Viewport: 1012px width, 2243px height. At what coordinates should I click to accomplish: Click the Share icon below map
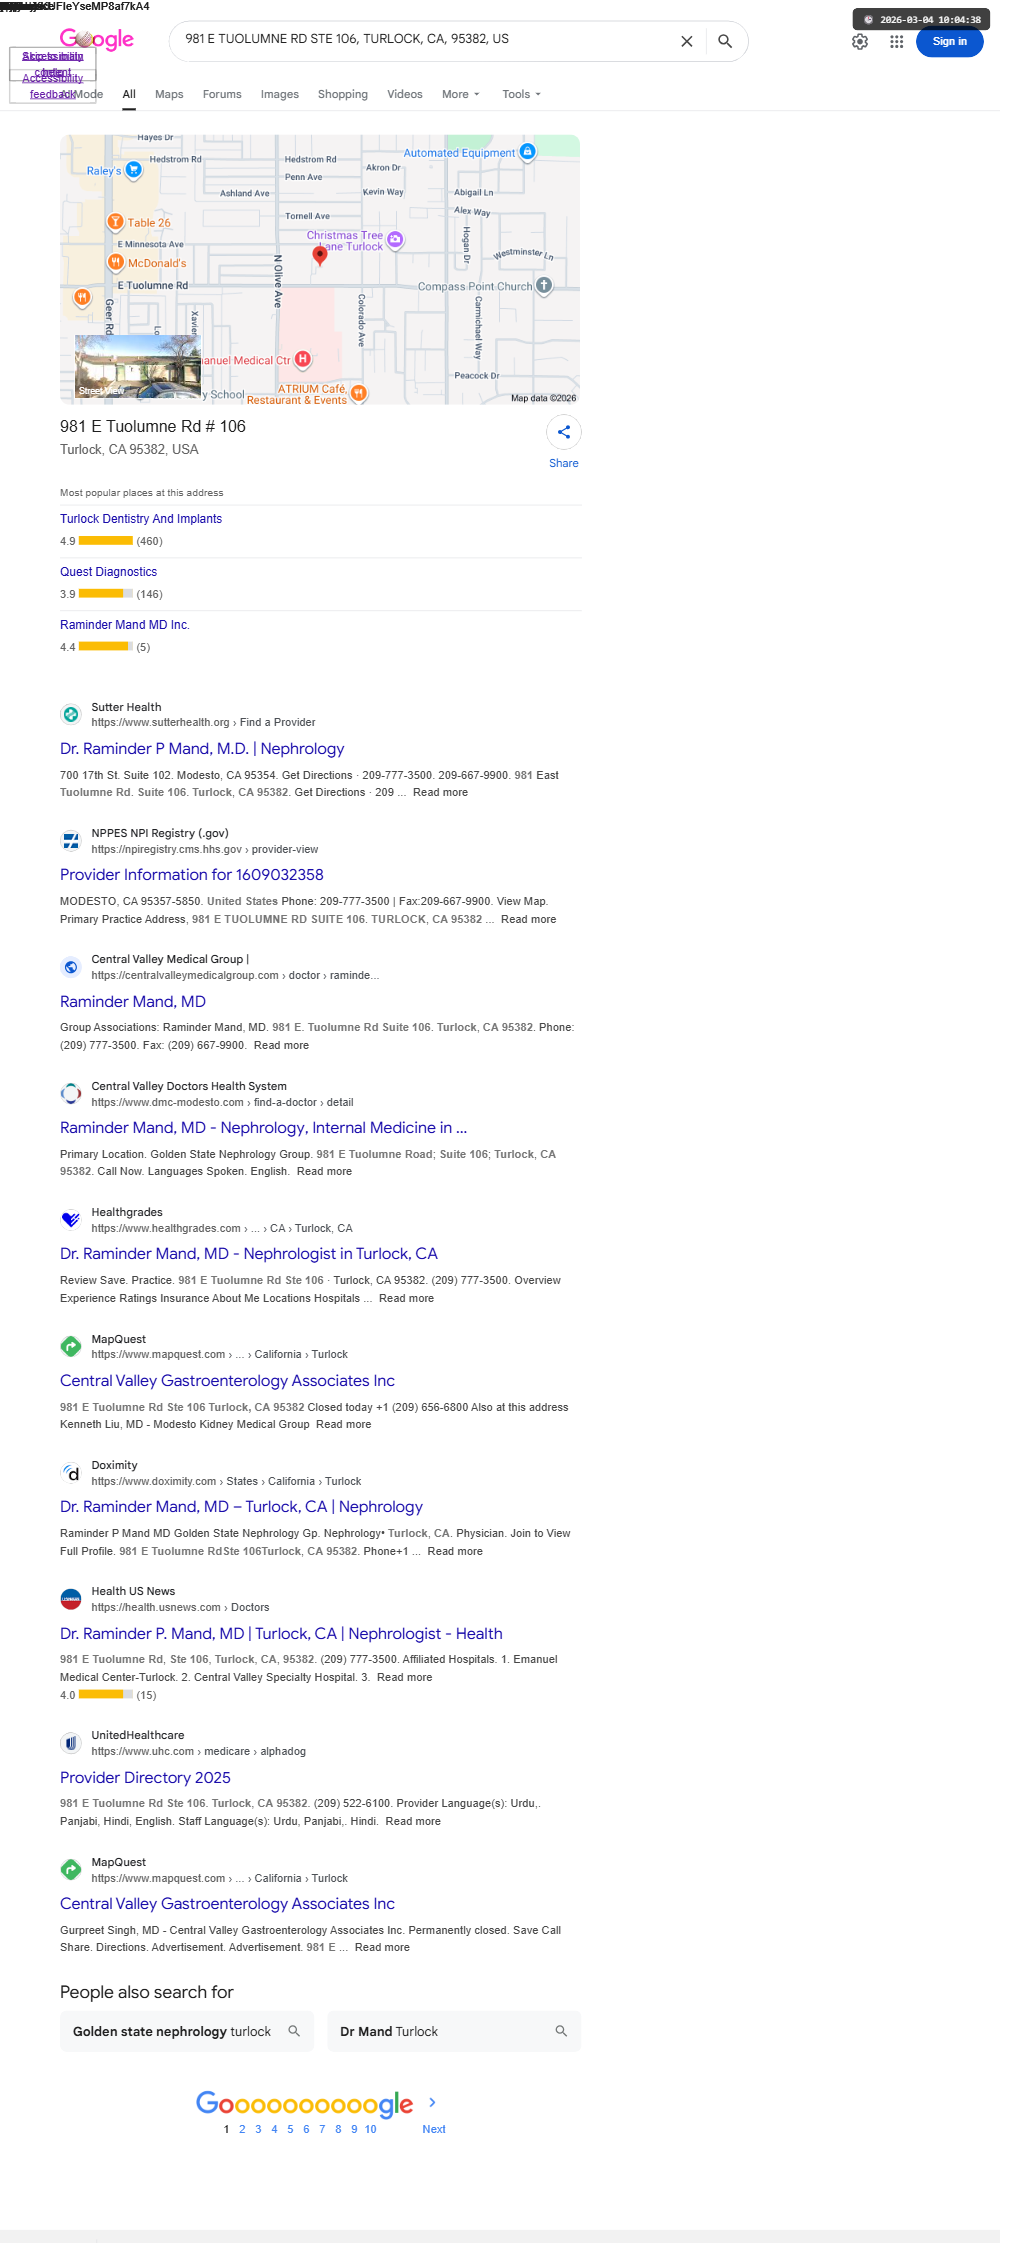coord(564,432)
